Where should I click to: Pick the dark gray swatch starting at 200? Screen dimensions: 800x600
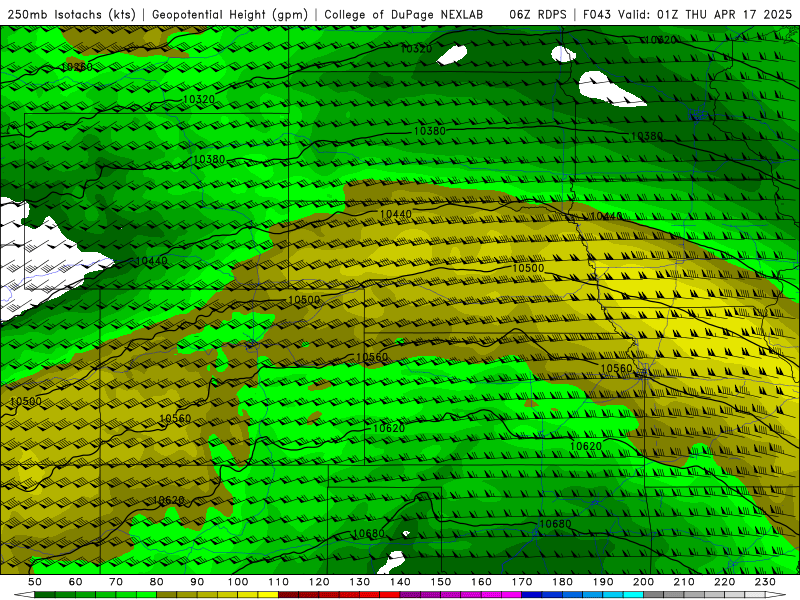point(654,595)
